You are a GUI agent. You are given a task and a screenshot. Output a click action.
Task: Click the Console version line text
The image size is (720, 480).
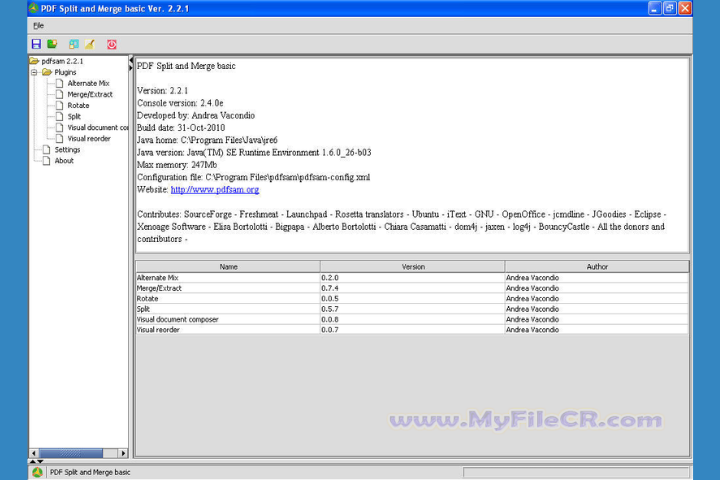pyautogui.click(x=180, y=103)
